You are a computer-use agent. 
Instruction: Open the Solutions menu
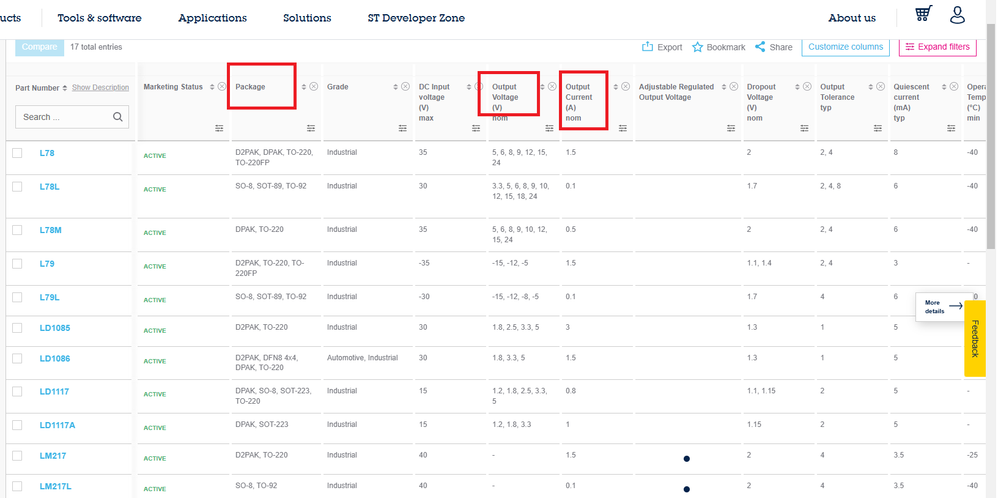click(x=307, y=18)
